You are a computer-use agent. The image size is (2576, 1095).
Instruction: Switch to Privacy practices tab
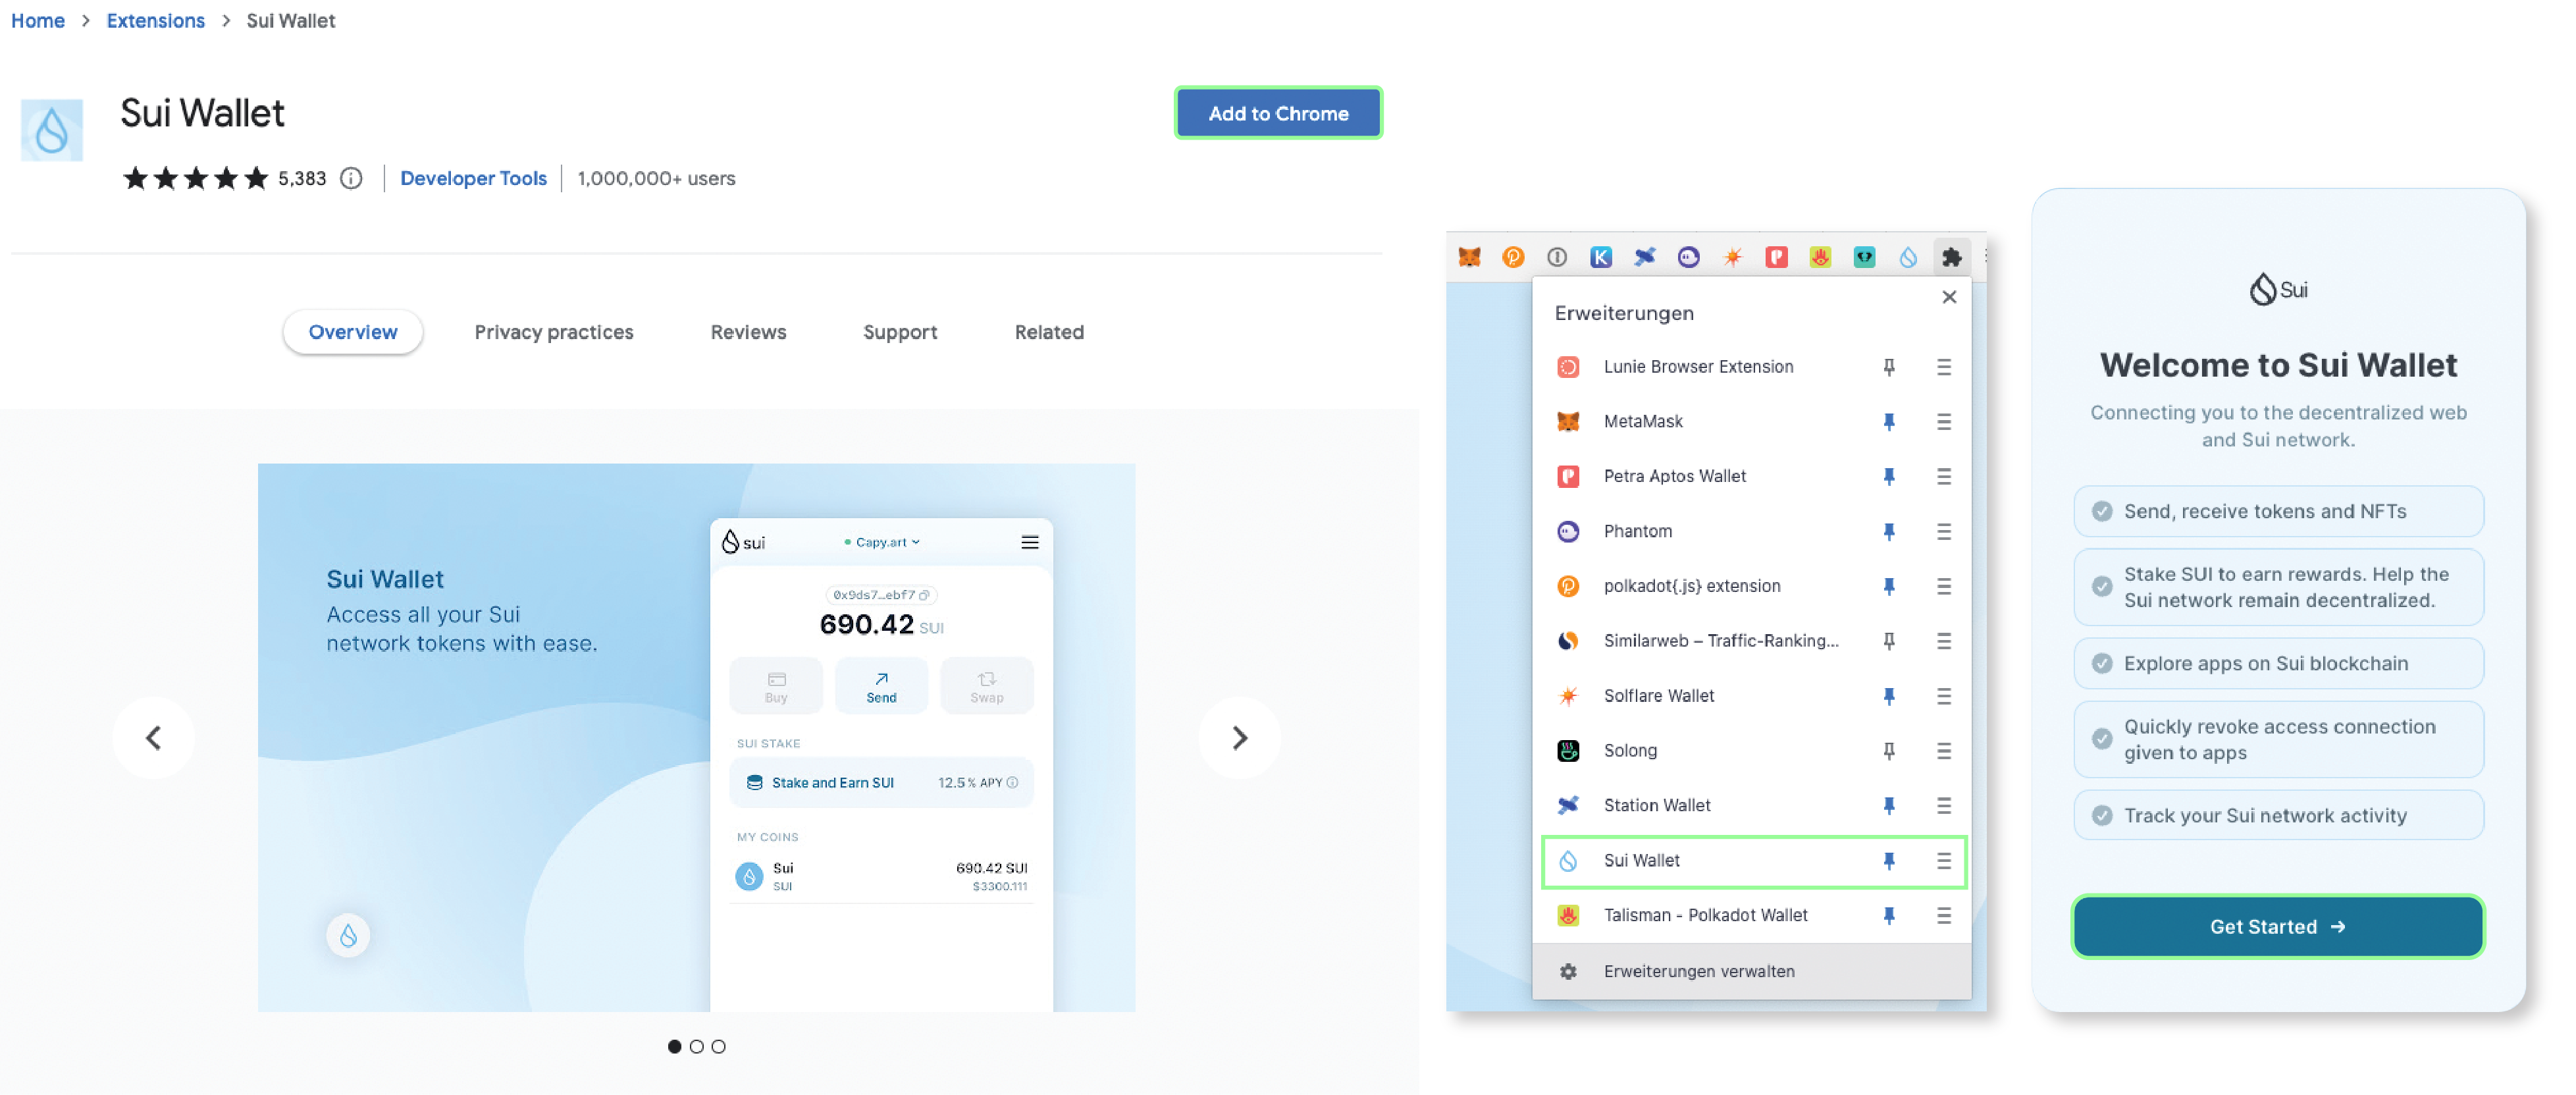[x=553, y=332]
